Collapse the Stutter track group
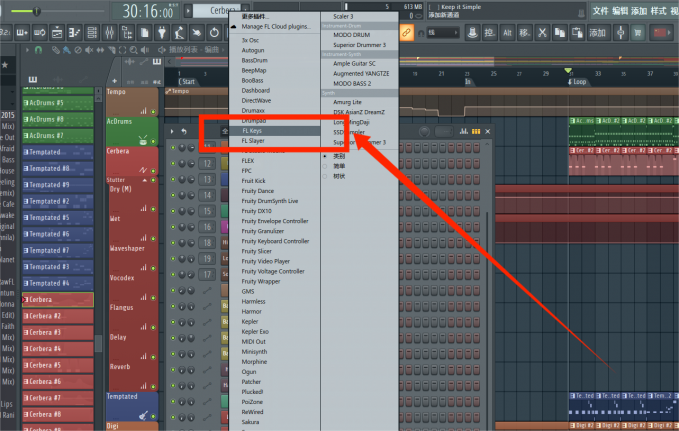The image size is (679, 431). (145, 180)
